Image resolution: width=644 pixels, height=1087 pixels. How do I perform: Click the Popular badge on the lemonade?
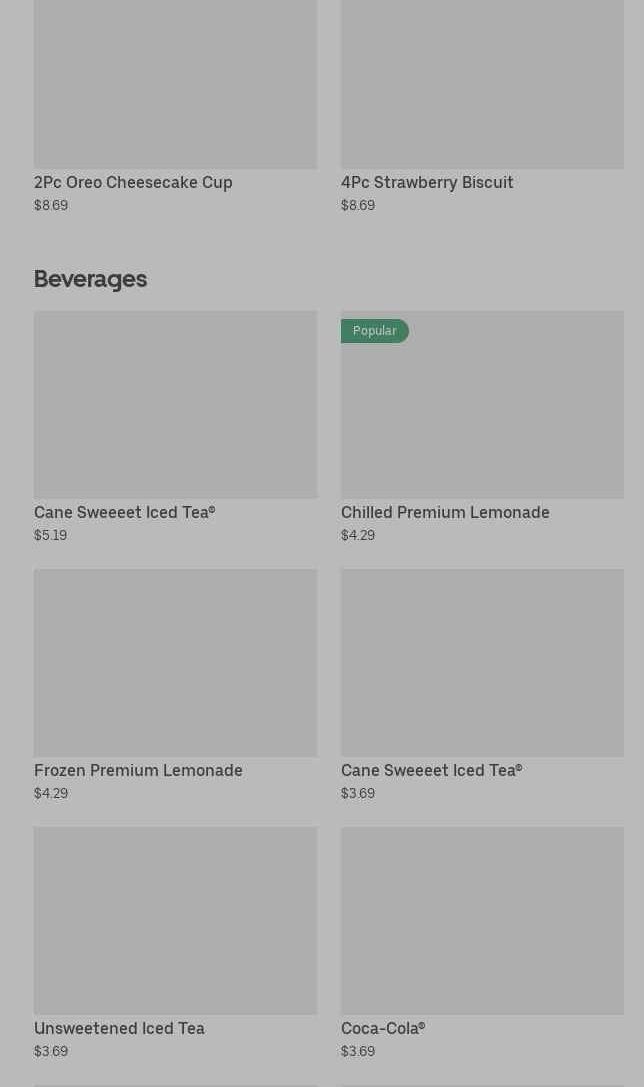point(374,331)
